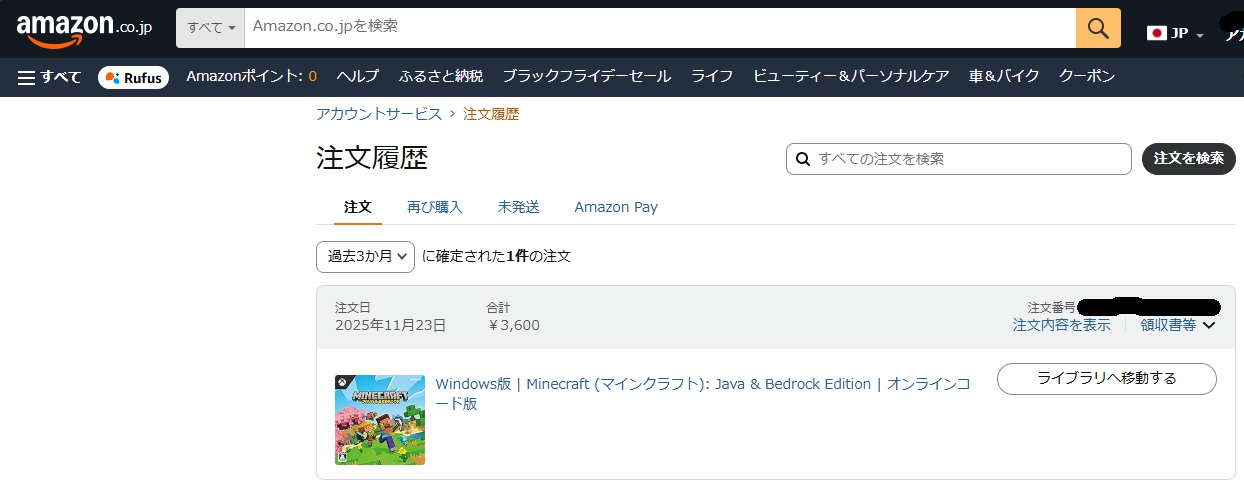
Task: Open the hamburger すべて menu
Action: pyautogui.click(x=49, y=77)
